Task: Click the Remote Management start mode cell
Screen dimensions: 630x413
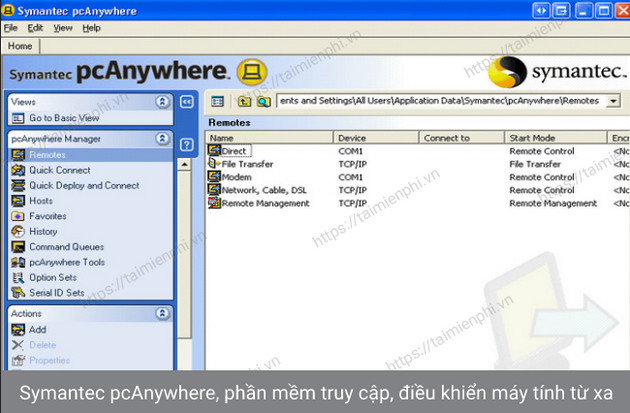Action: click(553, 203)
